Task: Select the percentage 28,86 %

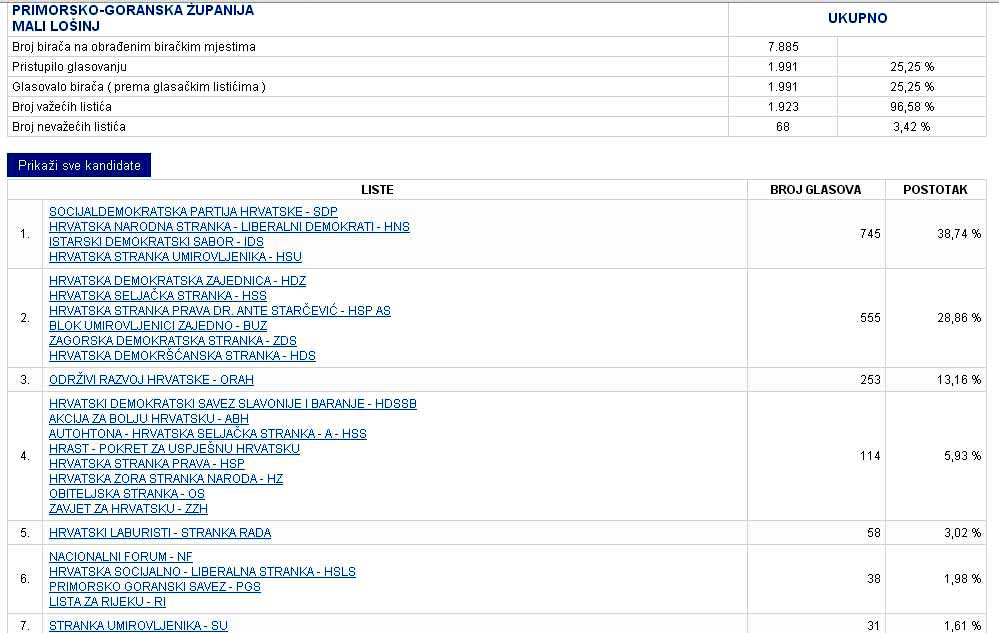Action: (x=959, y=318)
